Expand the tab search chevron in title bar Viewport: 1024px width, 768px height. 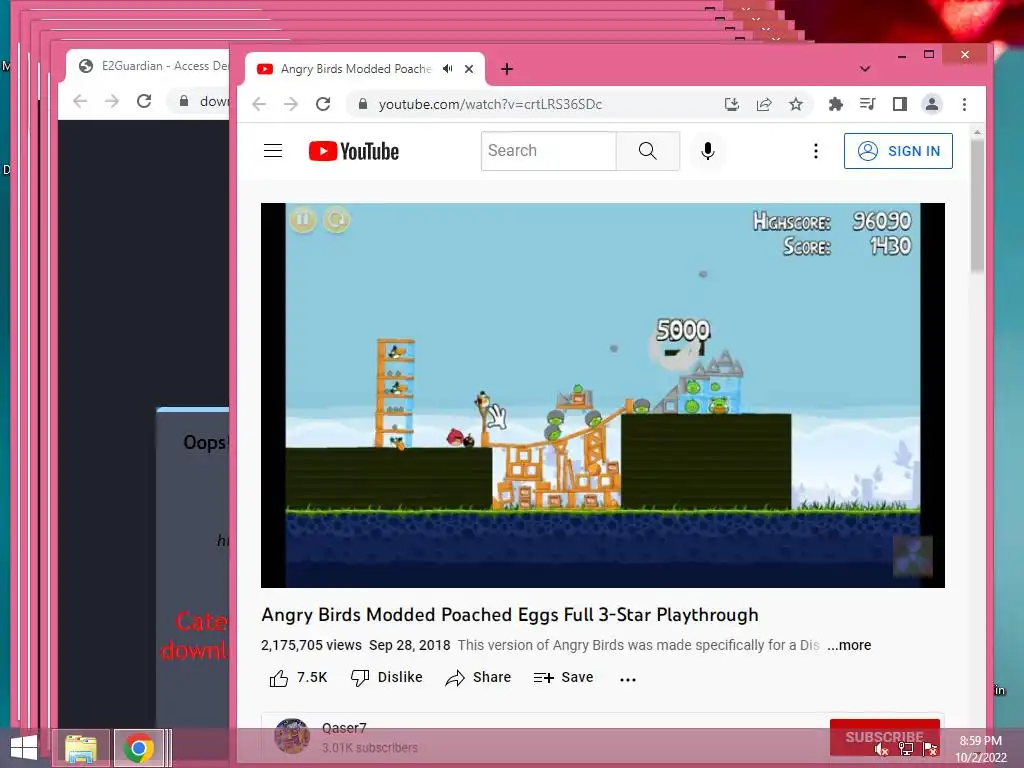tap(865, 69)
